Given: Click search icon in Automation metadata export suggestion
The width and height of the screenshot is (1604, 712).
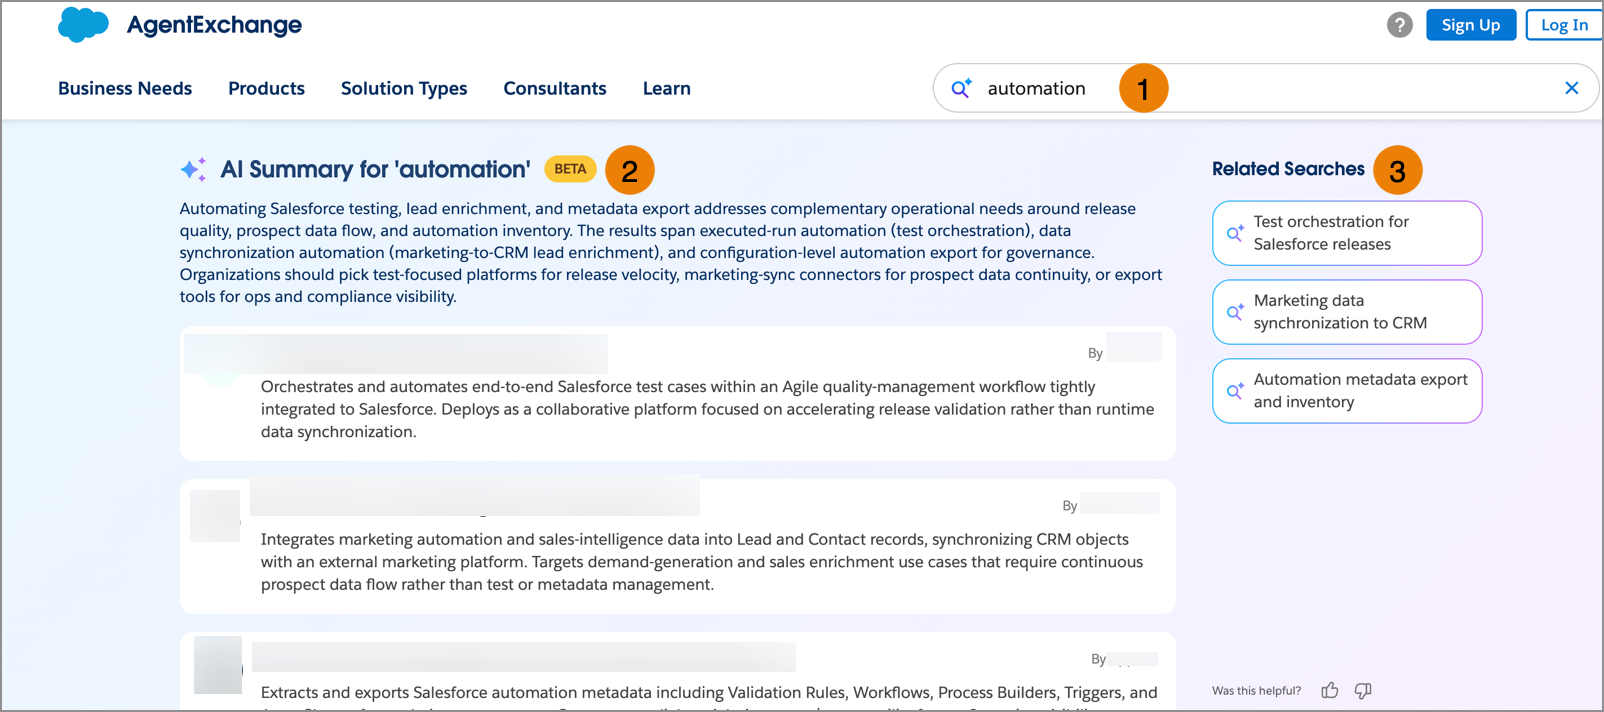Looking at the screenshot, I should [x=1235, y=391].
